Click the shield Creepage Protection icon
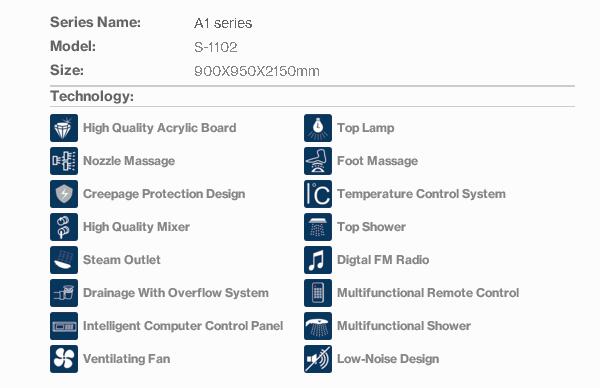Viewport: 600px width, 388px height. 64,194
